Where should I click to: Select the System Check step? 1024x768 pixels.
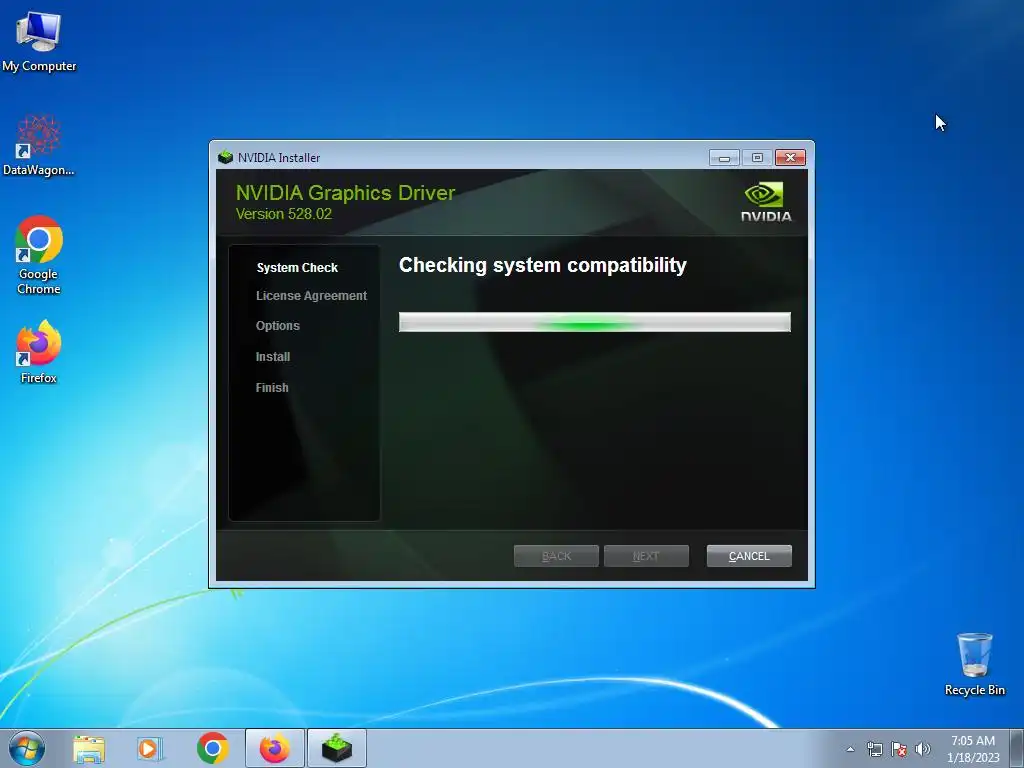(x=297, y=268)
